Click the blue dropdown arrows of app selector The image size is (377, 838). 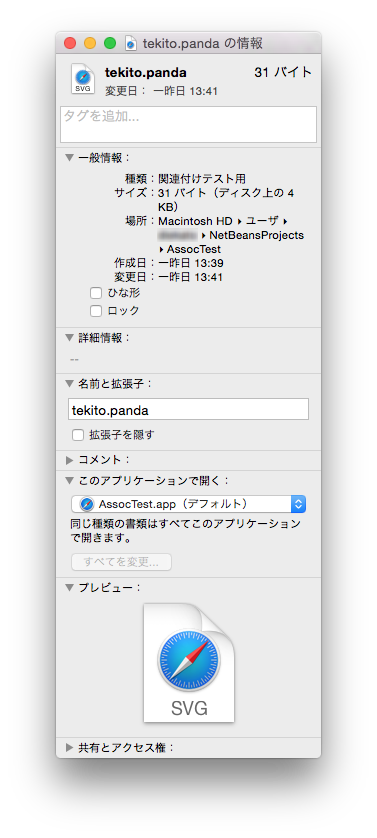[x=298, y=504]
